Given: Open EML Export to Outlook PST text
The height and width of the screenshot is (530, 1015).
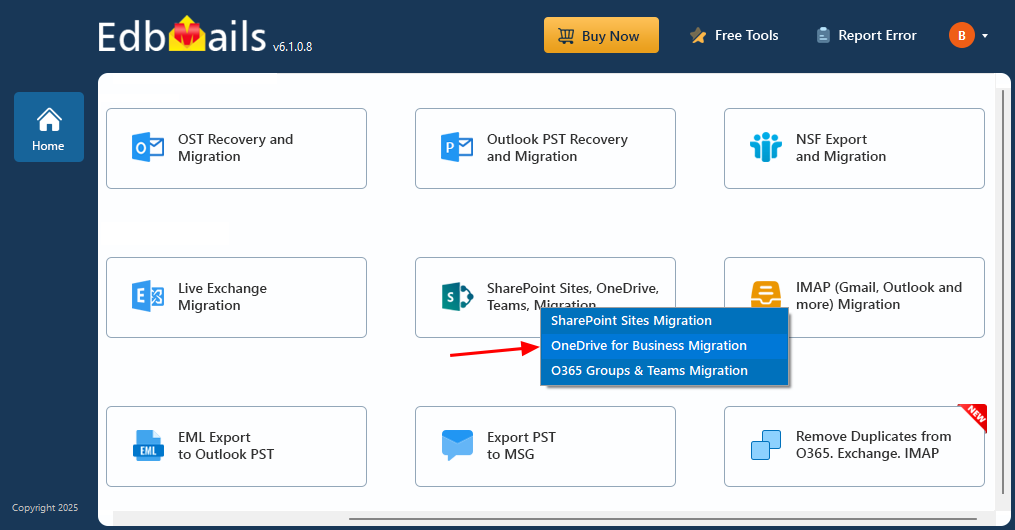Looking at the screenshot, I should click(x=226, y=446).
